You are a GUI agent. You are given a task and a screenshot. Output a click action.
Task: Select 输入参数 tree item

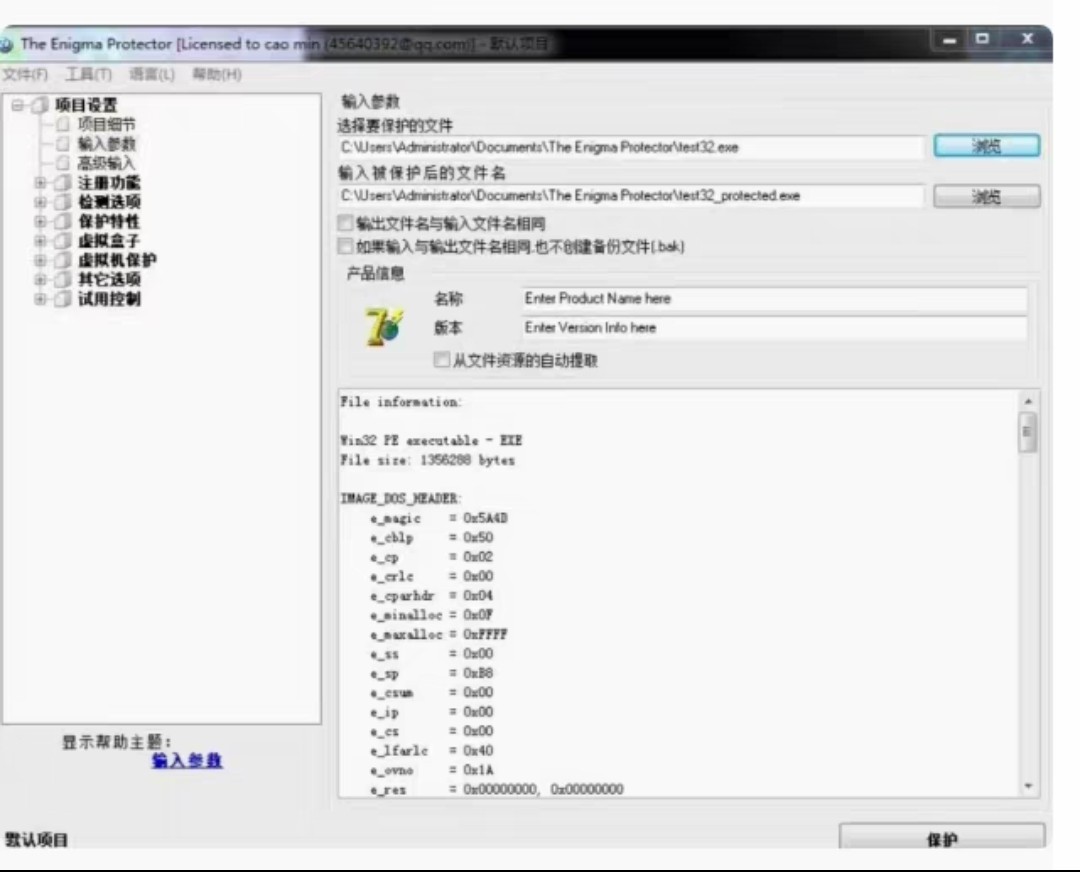[x=107, y=143]
